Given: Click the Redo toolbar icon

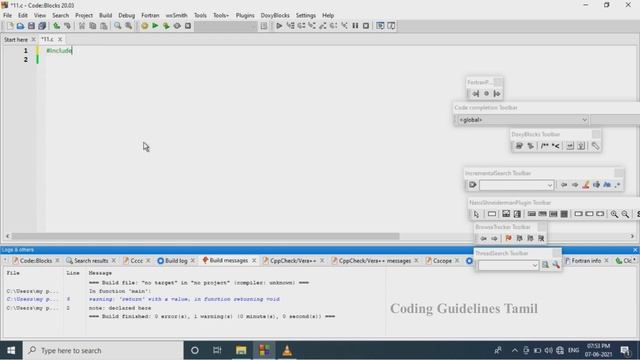Looking at the screenshot, I should click(67, 26).
